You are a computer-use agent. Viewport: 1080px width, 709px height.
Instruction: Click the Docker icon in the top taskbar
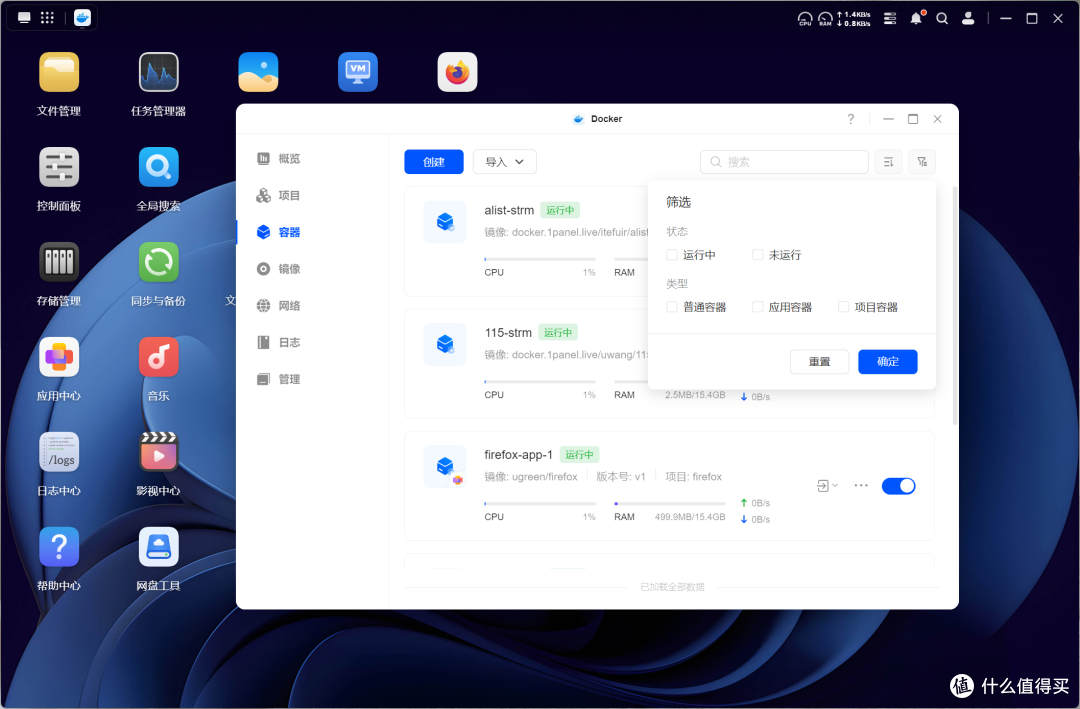tap(82, 18)
